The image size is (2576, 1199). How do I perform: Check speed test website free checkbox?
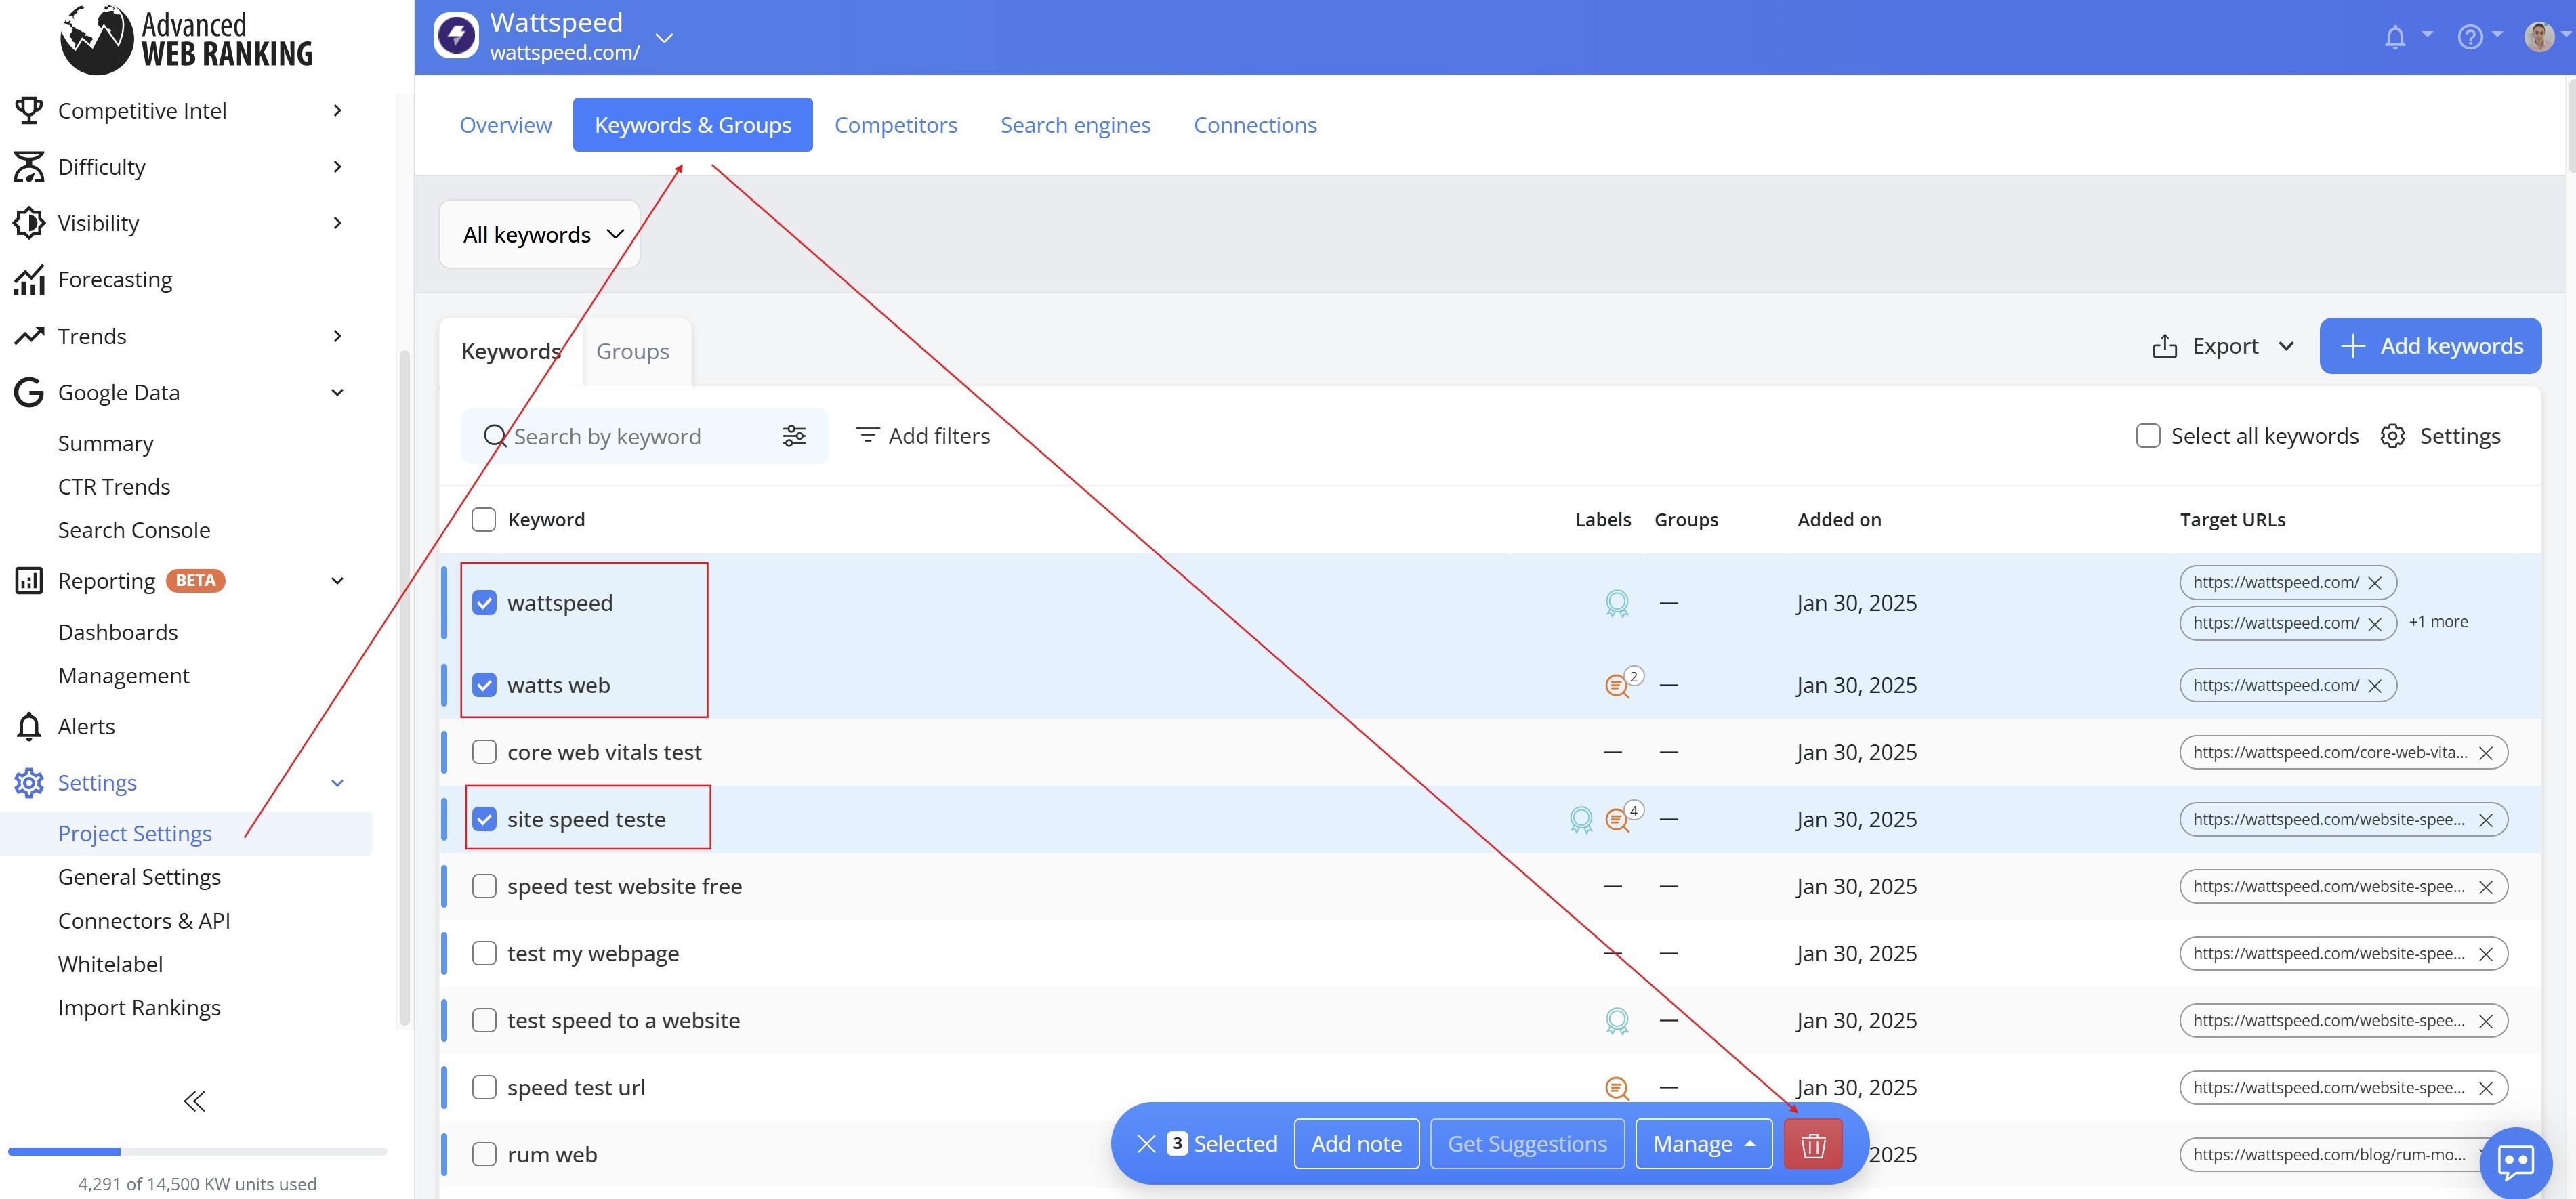(484, 886)
